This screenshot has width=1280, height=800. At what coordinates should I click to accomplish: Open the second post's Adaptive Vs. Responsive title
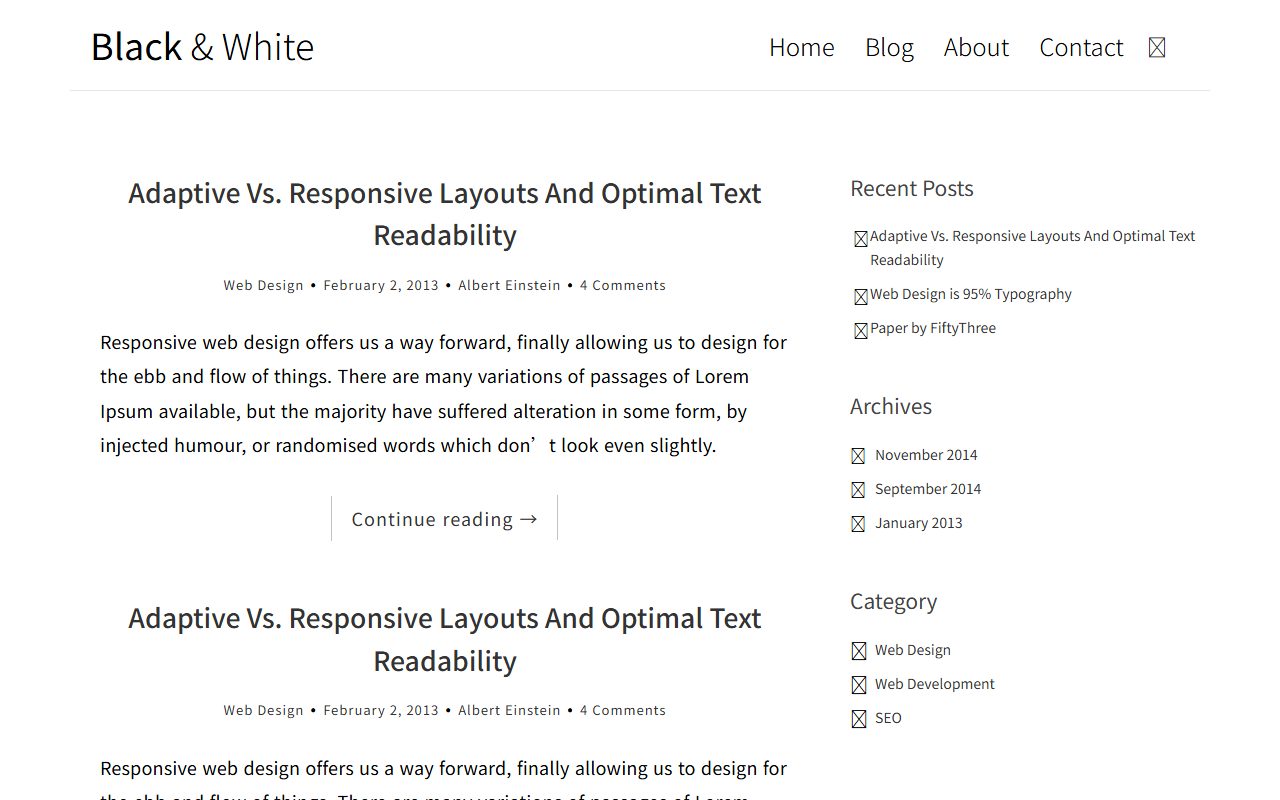pos(445,639)
